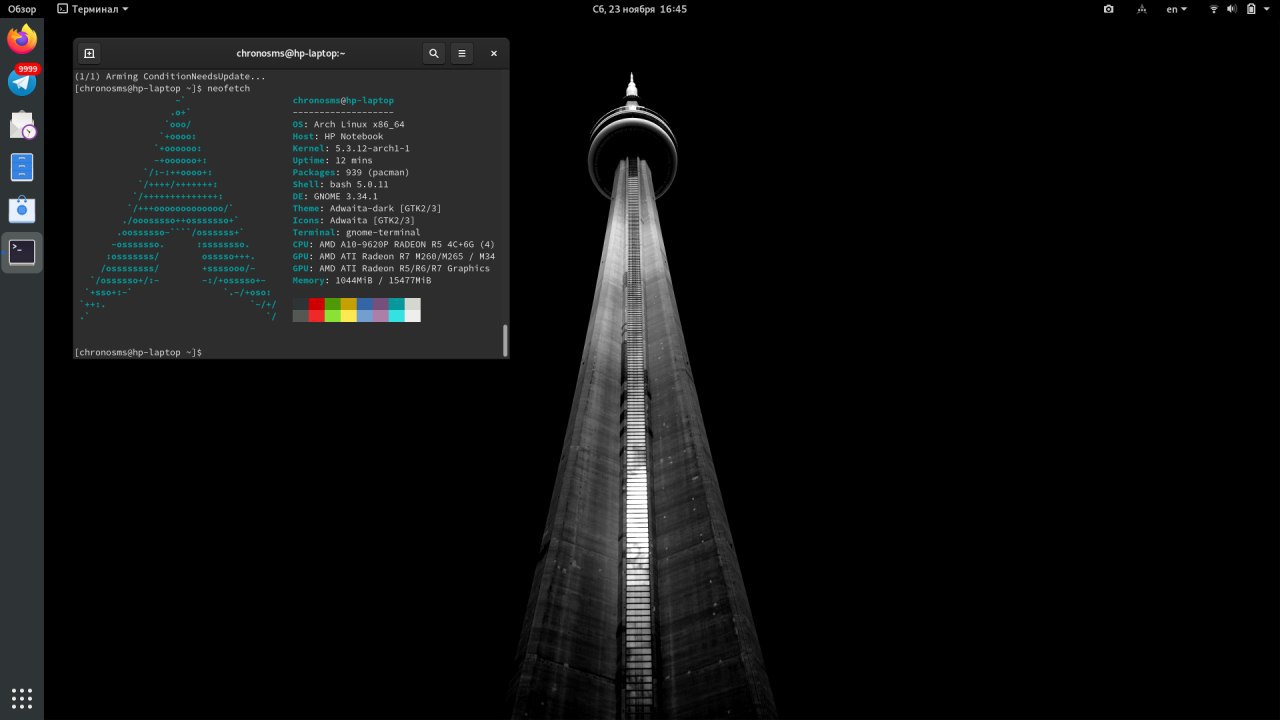The height and width of the screenshot is (720, 1280).
Task: Click terminal title chronosms@hp-laptop:~
Action: [x=290, y=53]
